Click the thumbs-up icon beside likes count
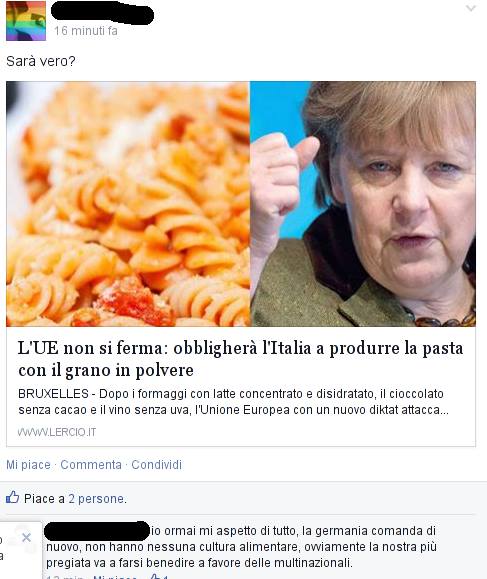487x579 pixels. coord(12,497)
